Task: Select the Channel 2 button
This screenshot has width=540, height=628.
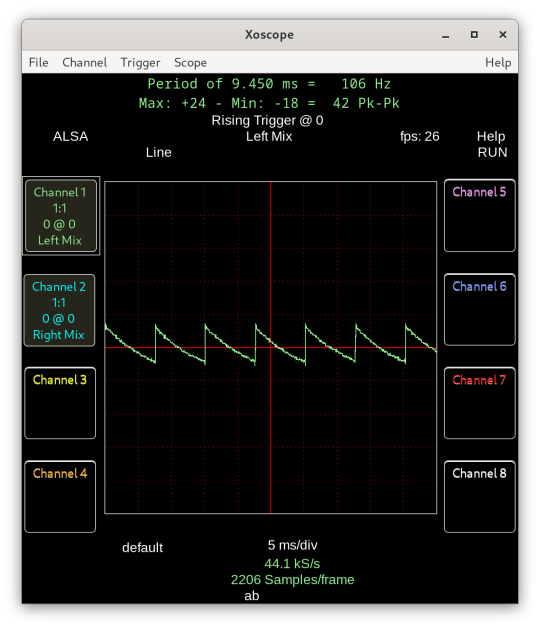Action: (x=59, y=310)
